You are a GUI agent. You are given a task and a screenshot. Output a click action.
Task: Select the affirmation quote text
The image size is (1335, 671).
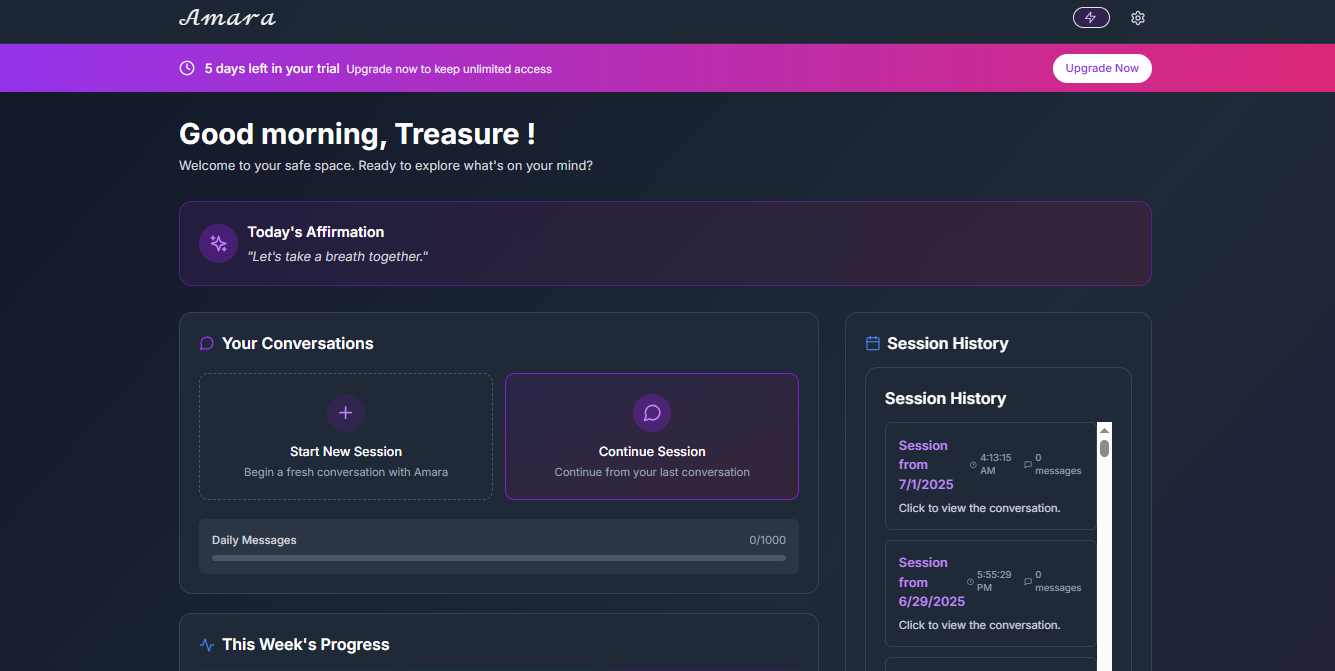coord(338,257)
